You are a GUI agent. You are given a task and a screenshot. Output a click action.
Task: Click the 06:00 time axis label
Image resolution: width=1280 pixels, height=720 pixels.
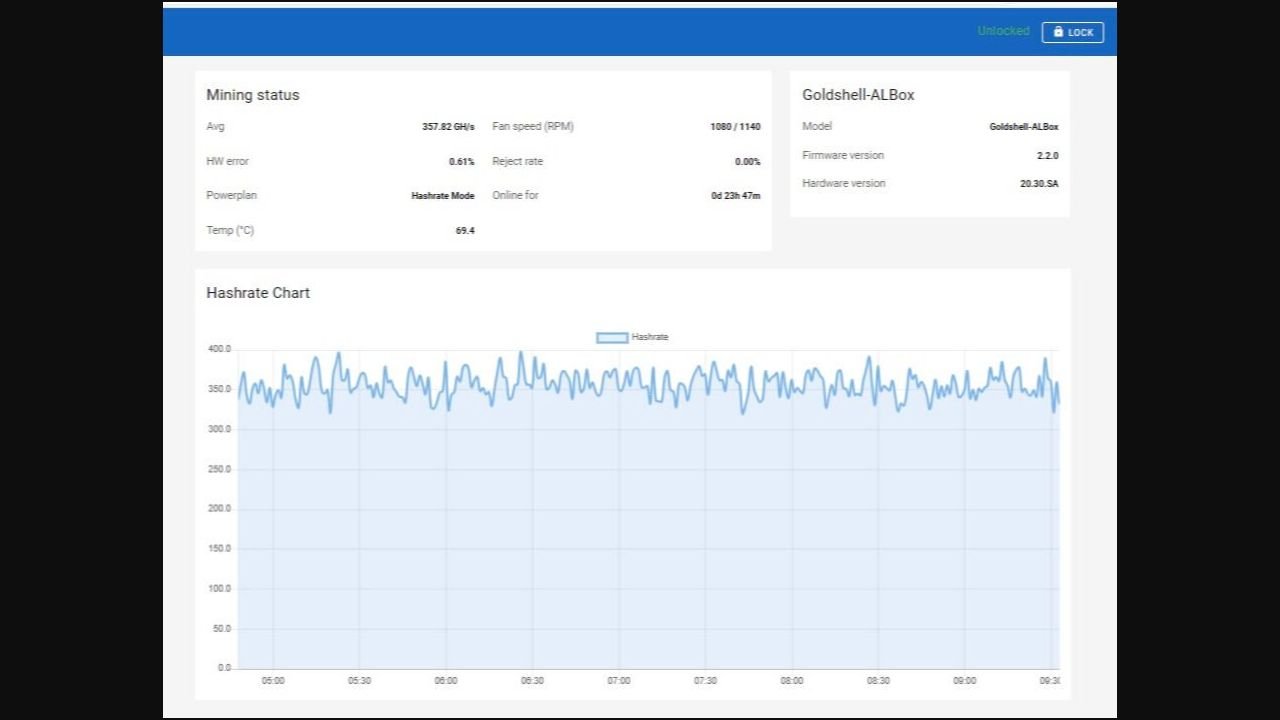tap(446, 681)
